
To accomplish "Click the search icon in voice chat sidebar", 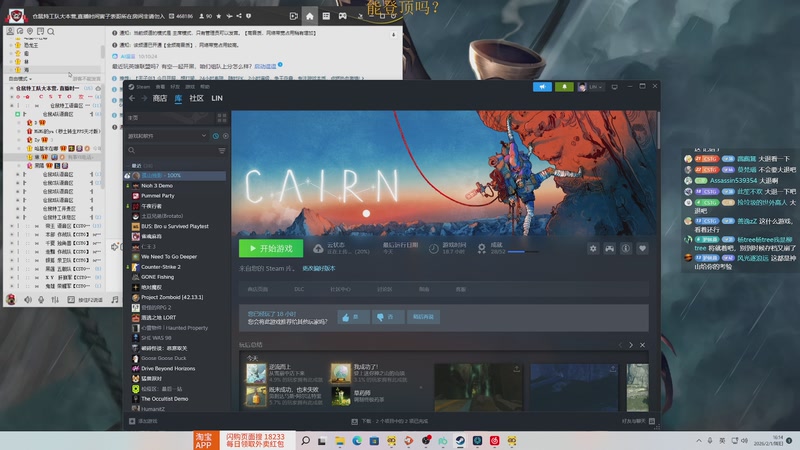I will coord(51,32).
